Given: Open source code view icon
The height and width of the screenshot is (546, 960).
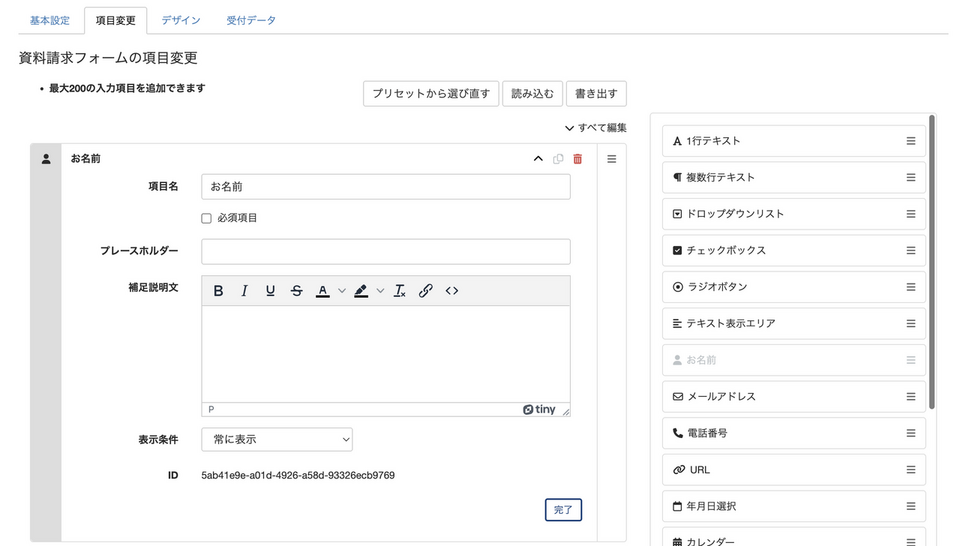Looking at the screenshot, I should 452,291.
